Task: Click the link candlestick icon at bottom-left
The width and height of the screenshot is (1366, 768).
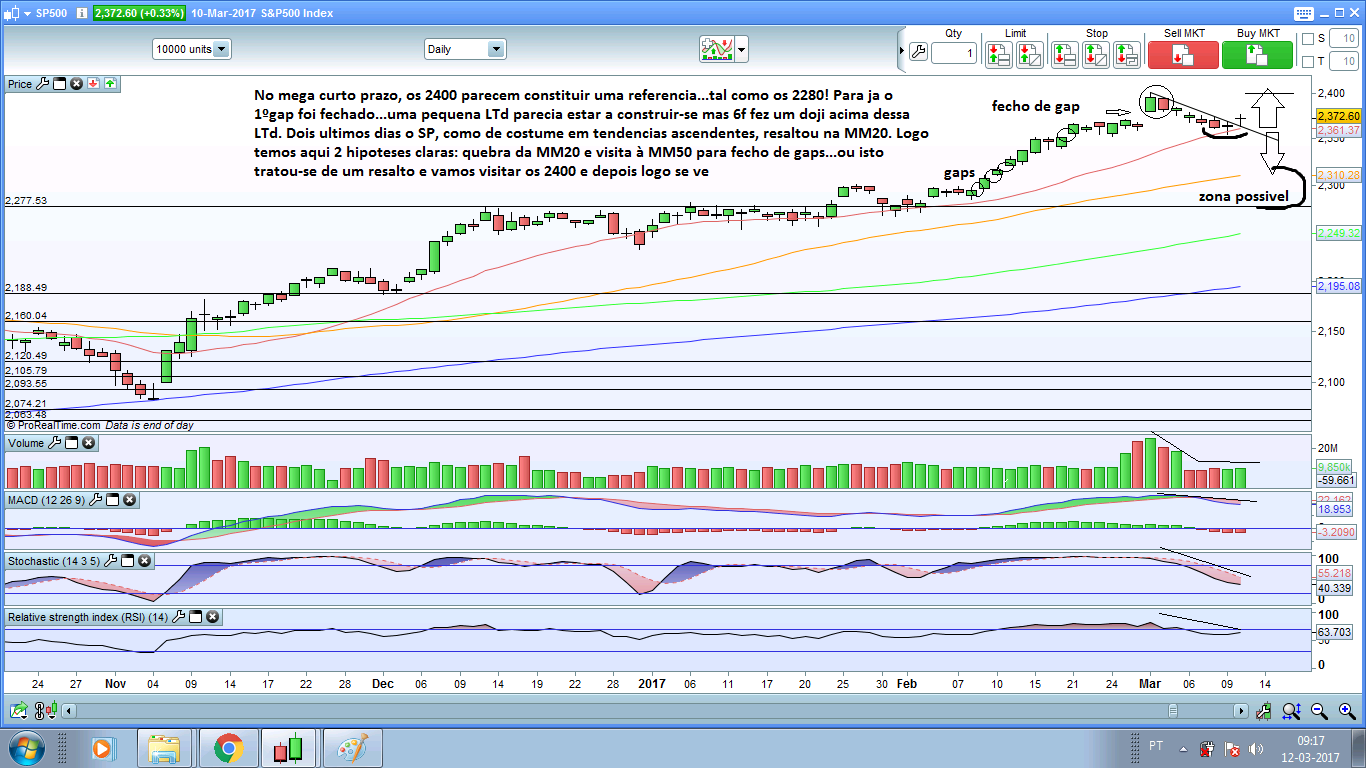Action: 45,711
